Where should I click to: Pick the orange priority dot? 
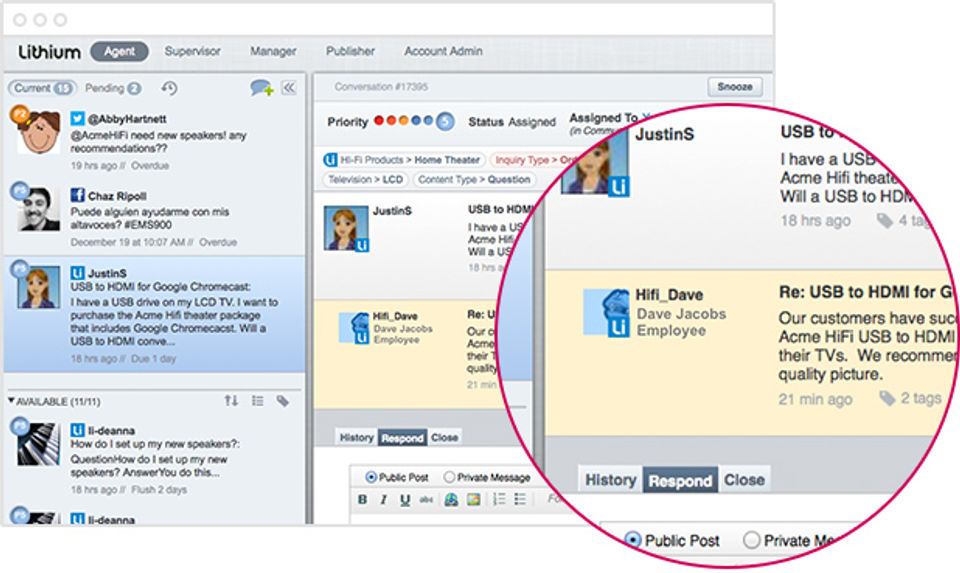pos(403,121)
